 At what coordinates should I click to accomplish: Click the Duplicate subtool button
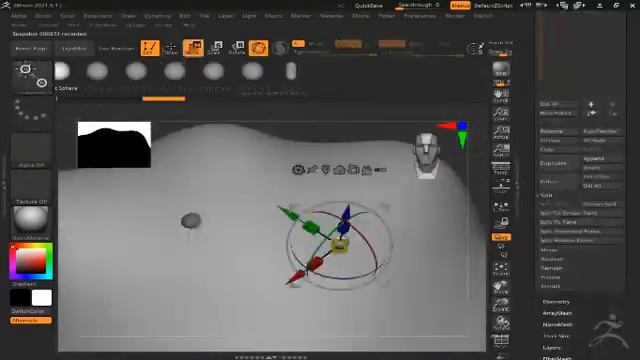pos(558,163)
